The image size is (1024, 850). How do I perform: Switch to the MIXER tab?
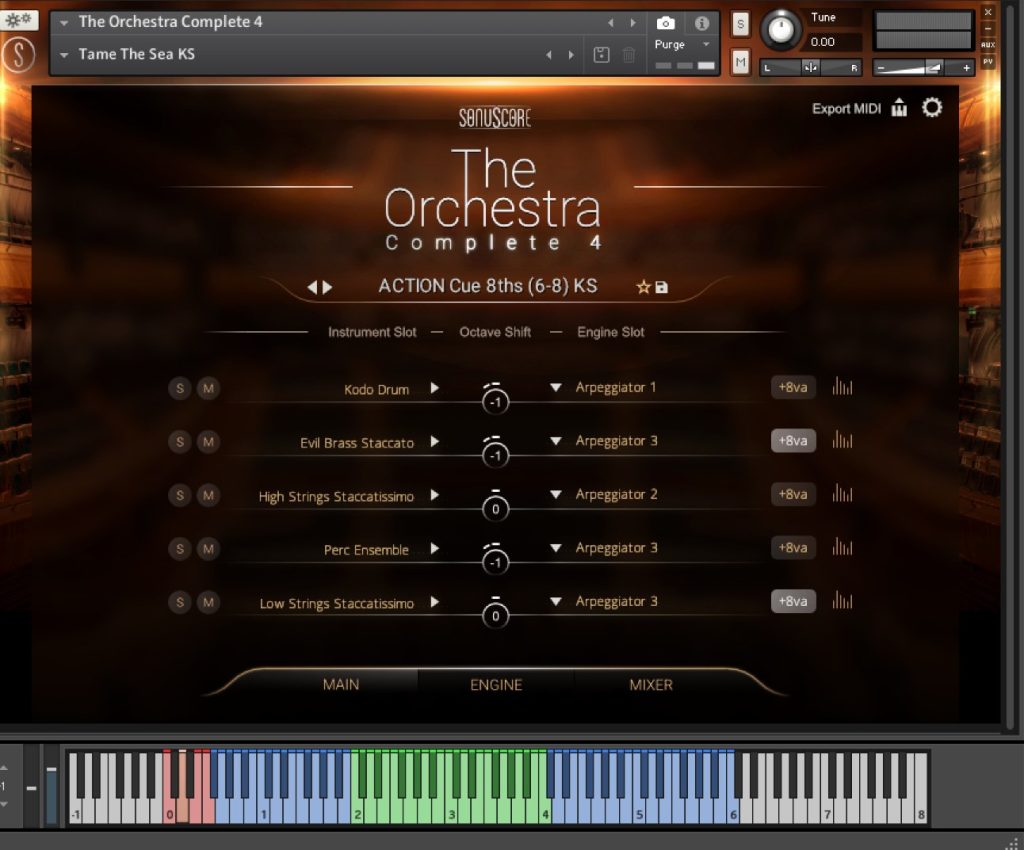pos(651,685)
